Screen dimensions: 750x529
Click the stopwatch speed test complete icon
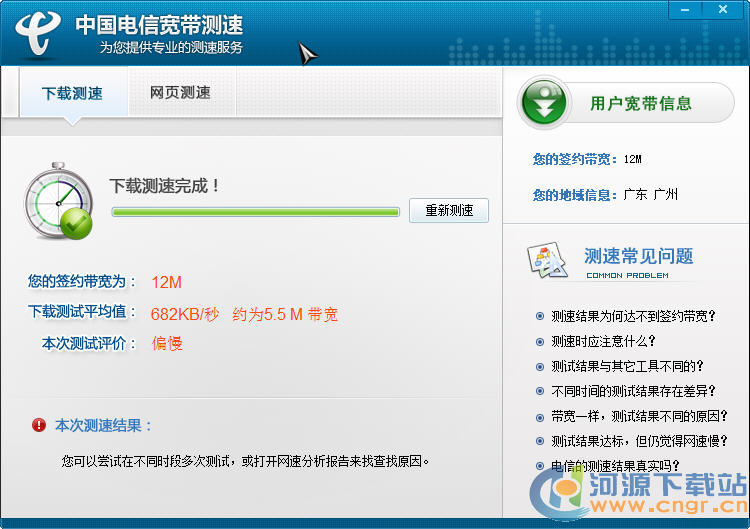58,201
